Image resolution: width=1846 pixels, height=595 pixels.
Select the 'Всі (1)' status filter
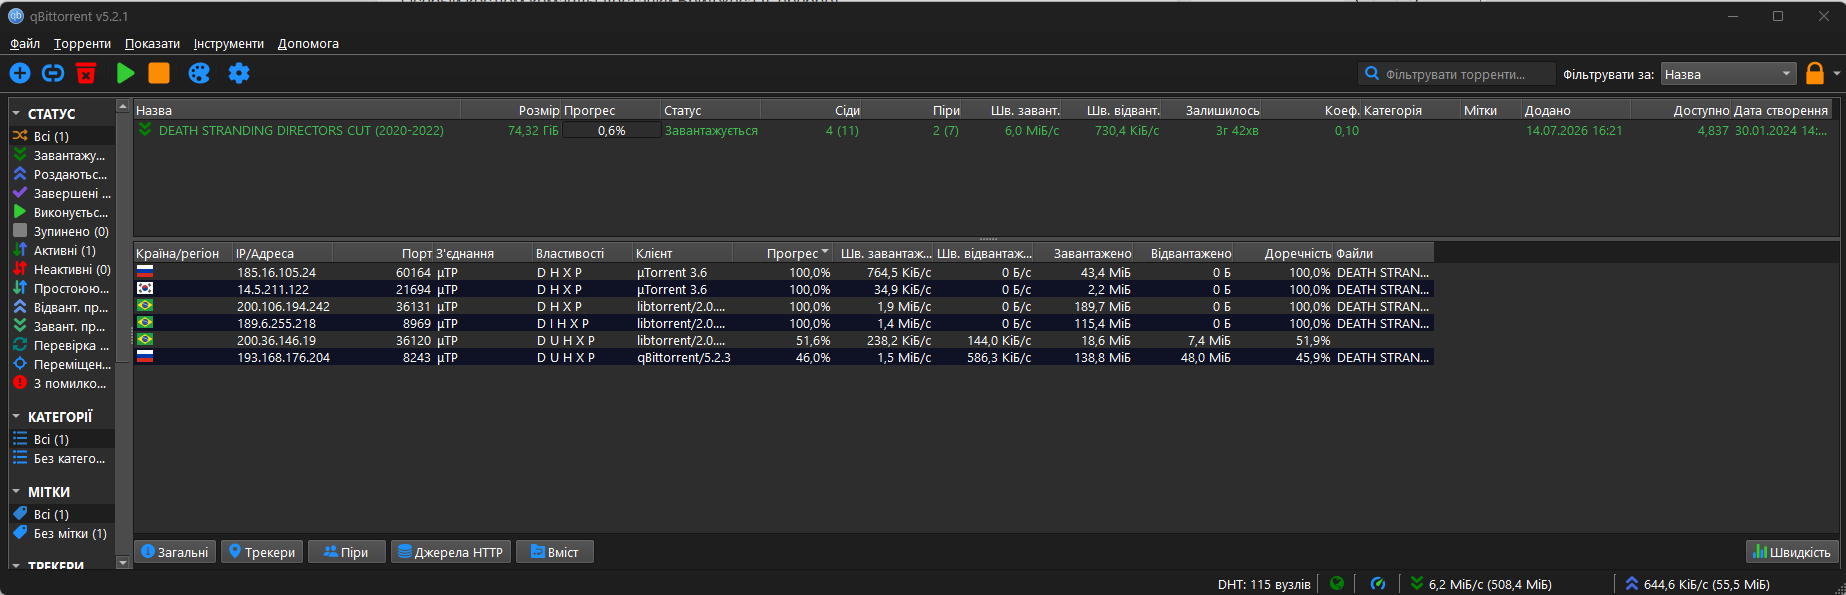62,136
